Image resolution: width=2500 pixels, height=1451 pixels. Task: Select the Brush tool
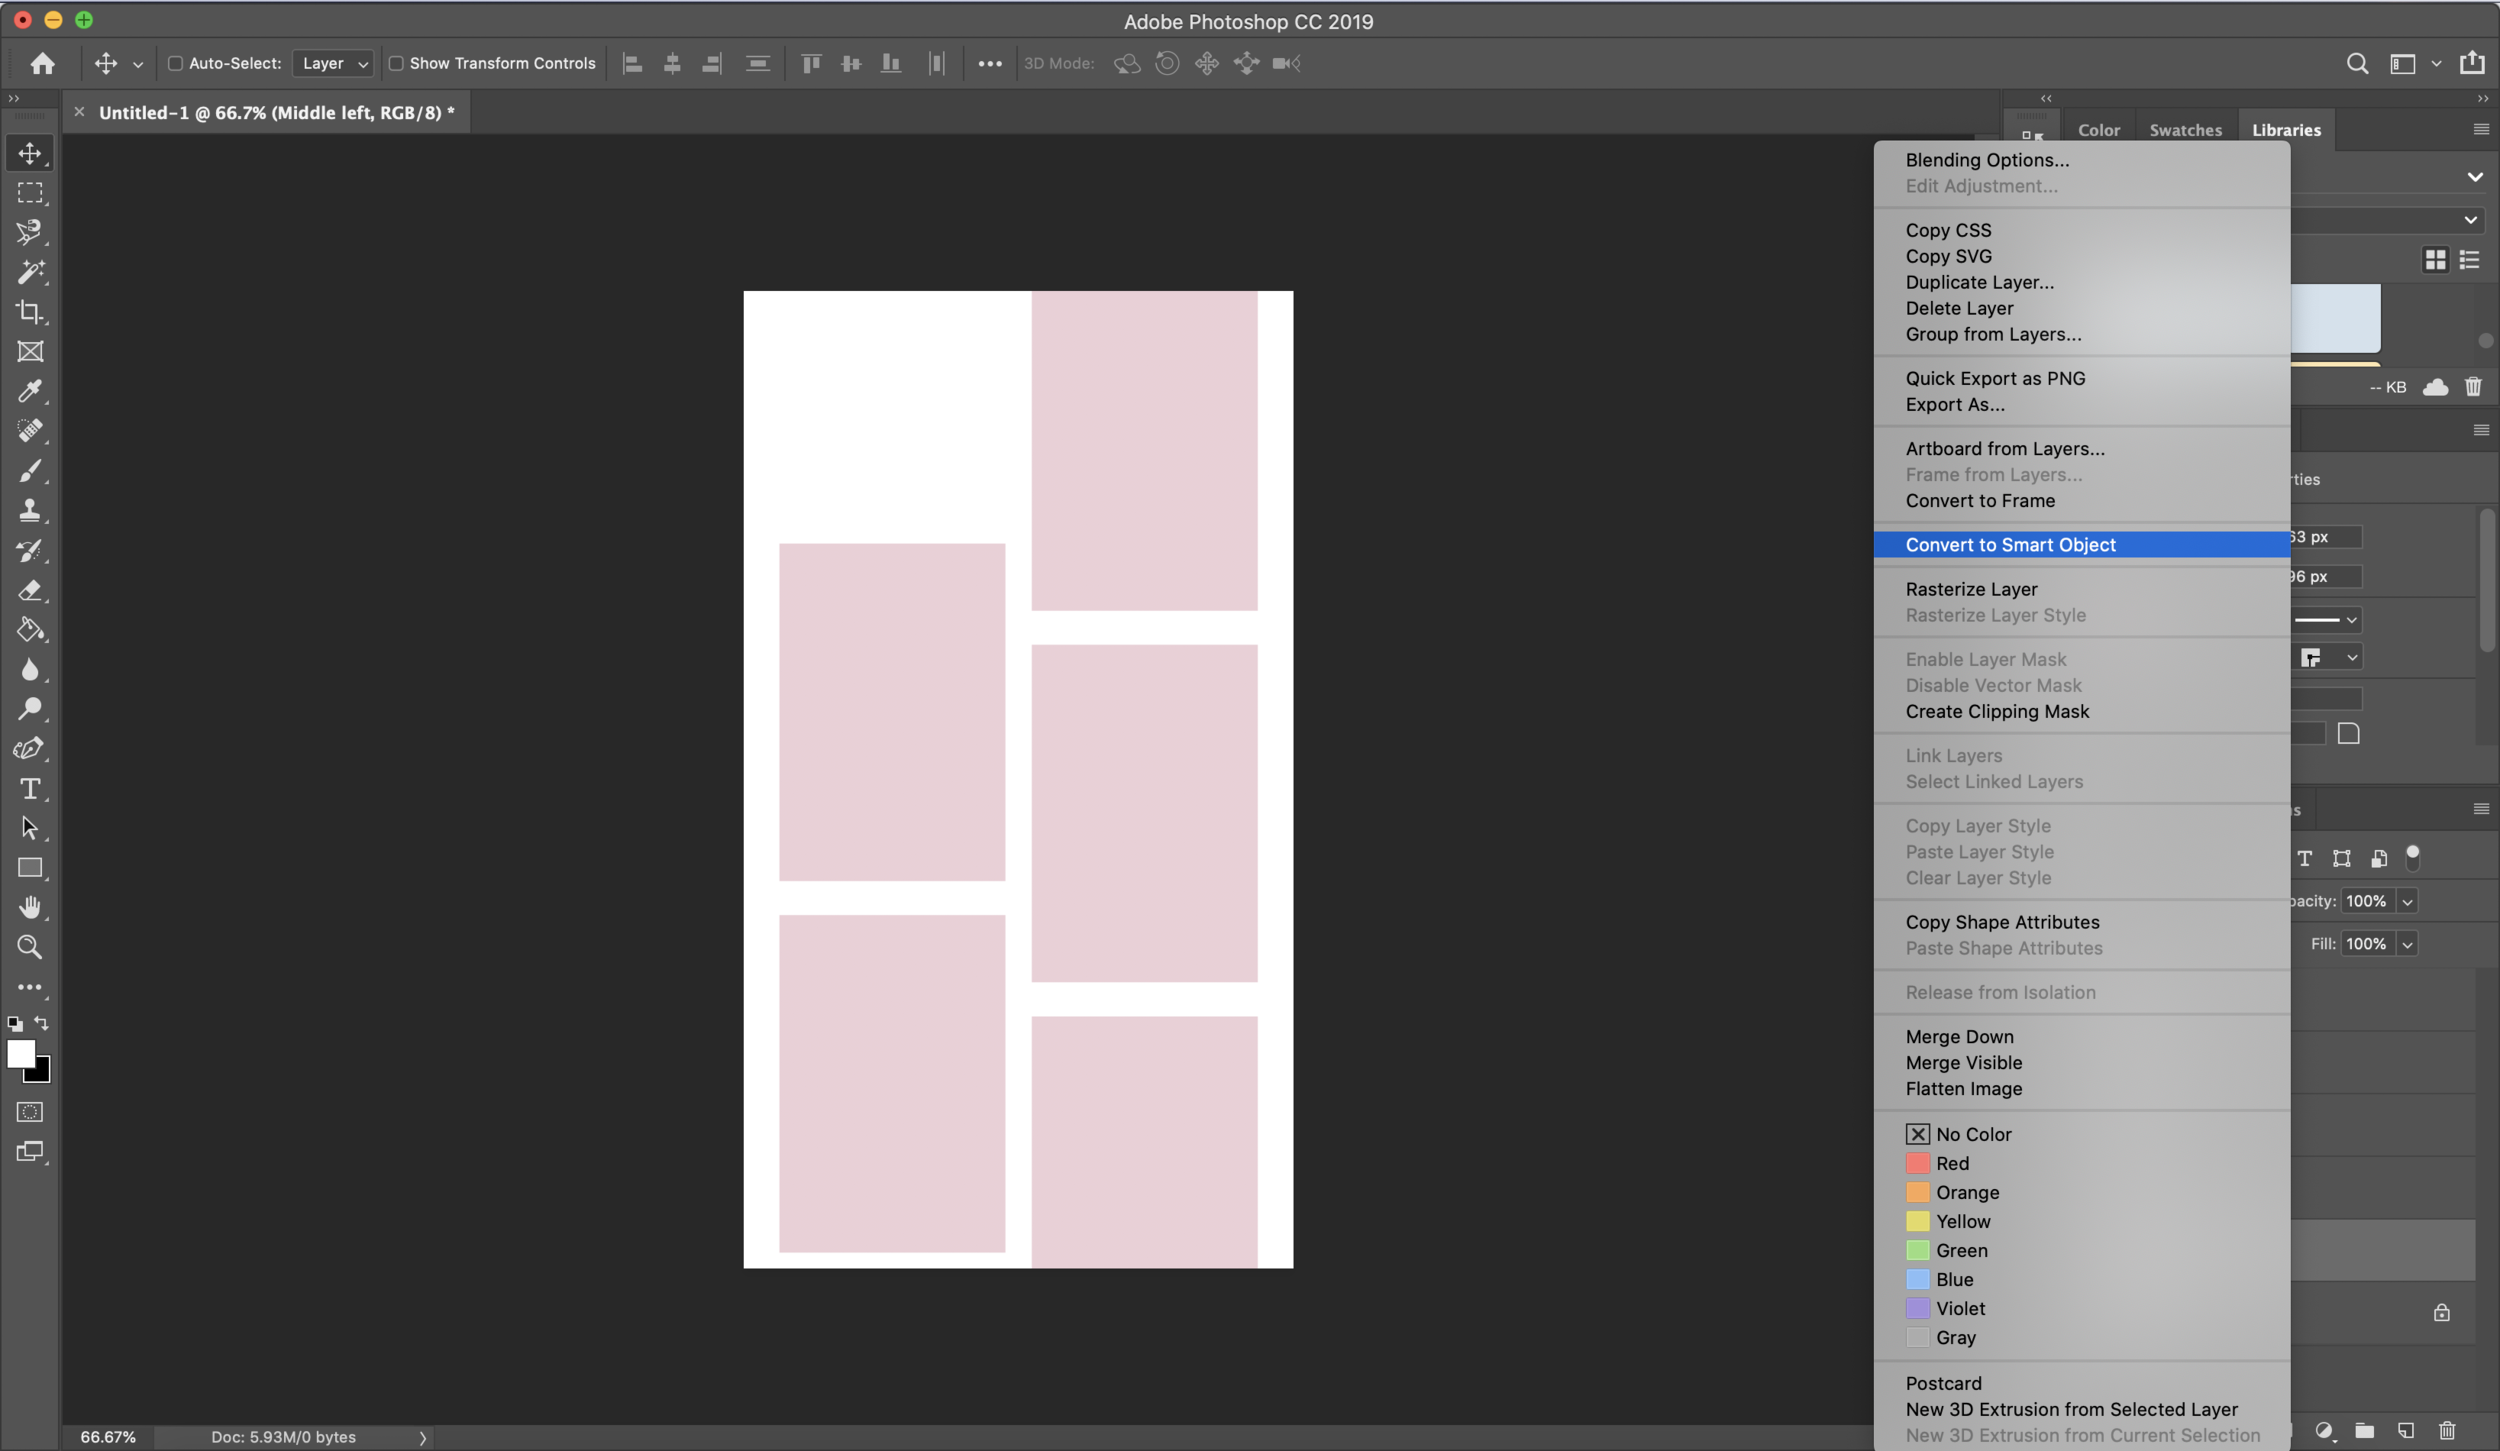coord(30,471)
